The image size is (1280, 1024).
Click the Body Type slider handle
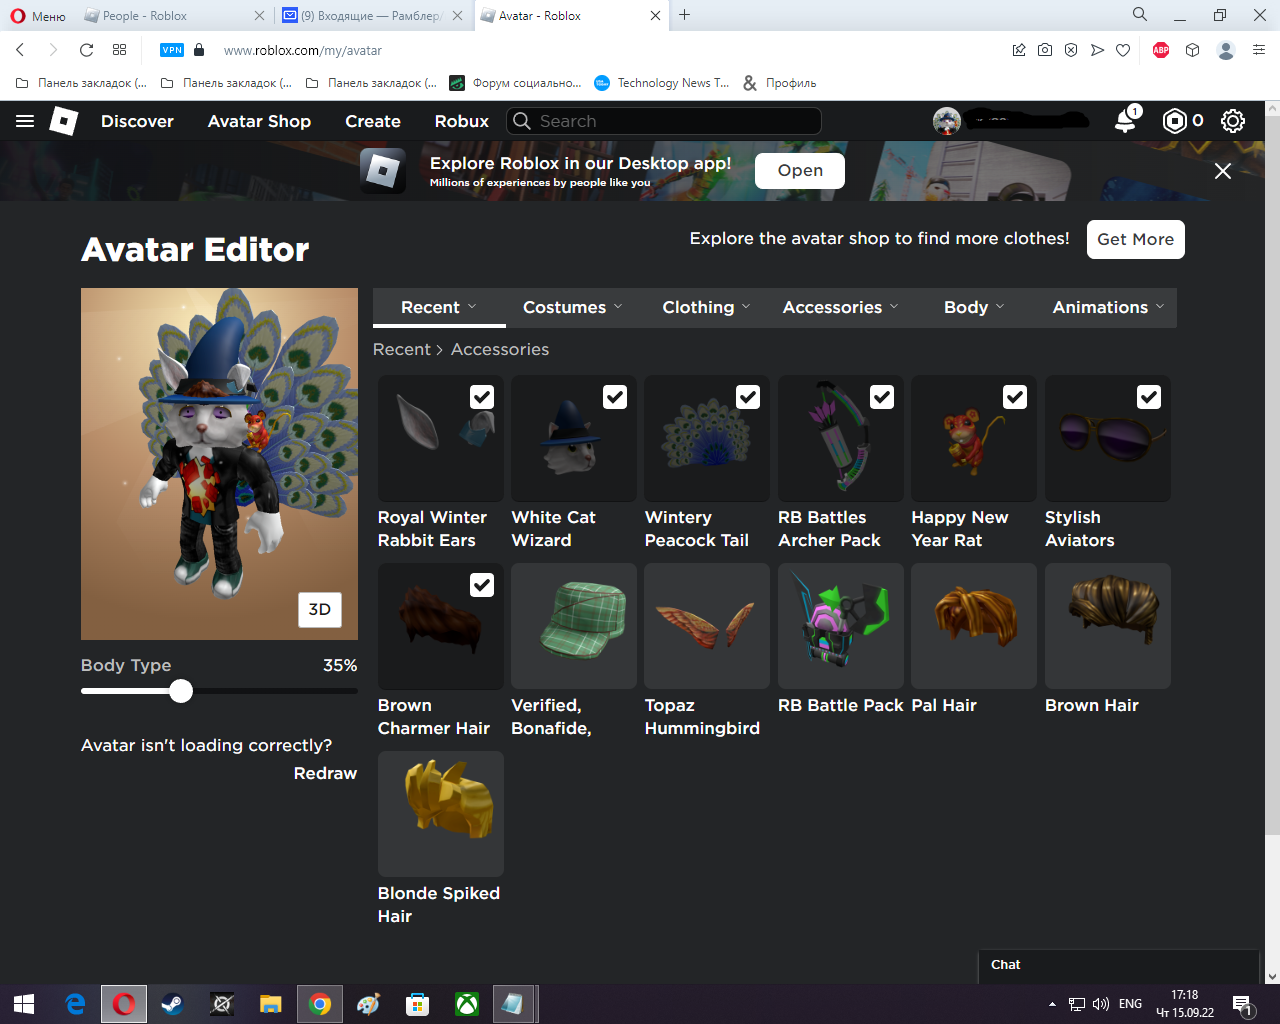(181, 691)
